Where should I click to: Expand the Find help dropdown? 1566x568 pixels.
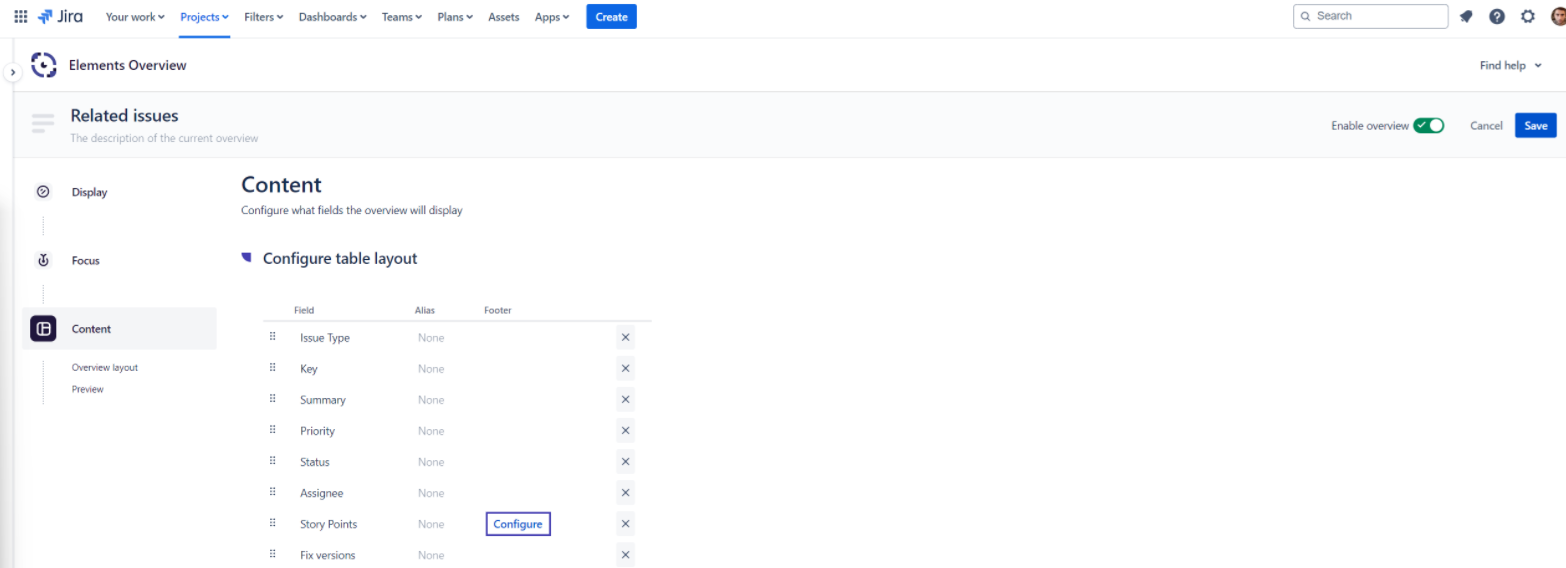pos(1510,66)
